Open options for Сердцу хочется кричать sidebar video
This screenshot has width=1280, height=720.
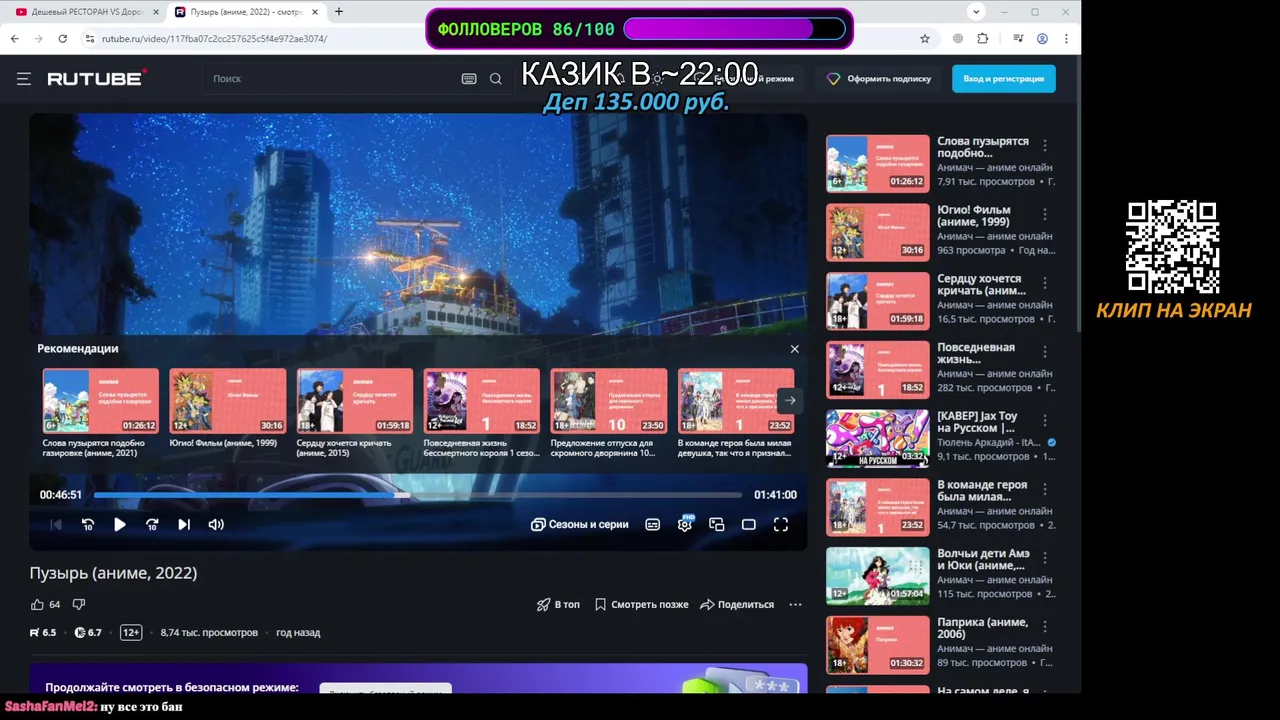[x=1045, y=283]
